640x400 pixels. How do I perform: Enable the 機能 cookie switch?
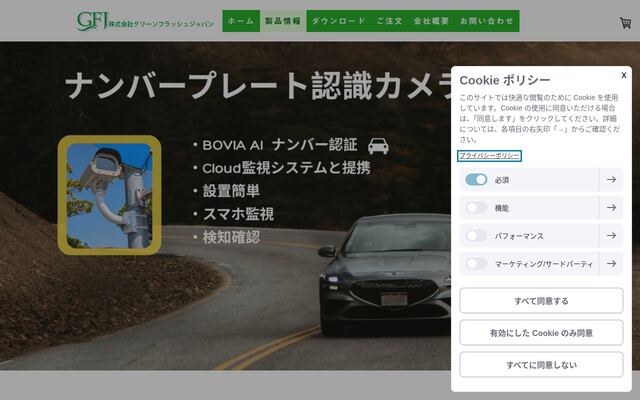tap(476, 208)
